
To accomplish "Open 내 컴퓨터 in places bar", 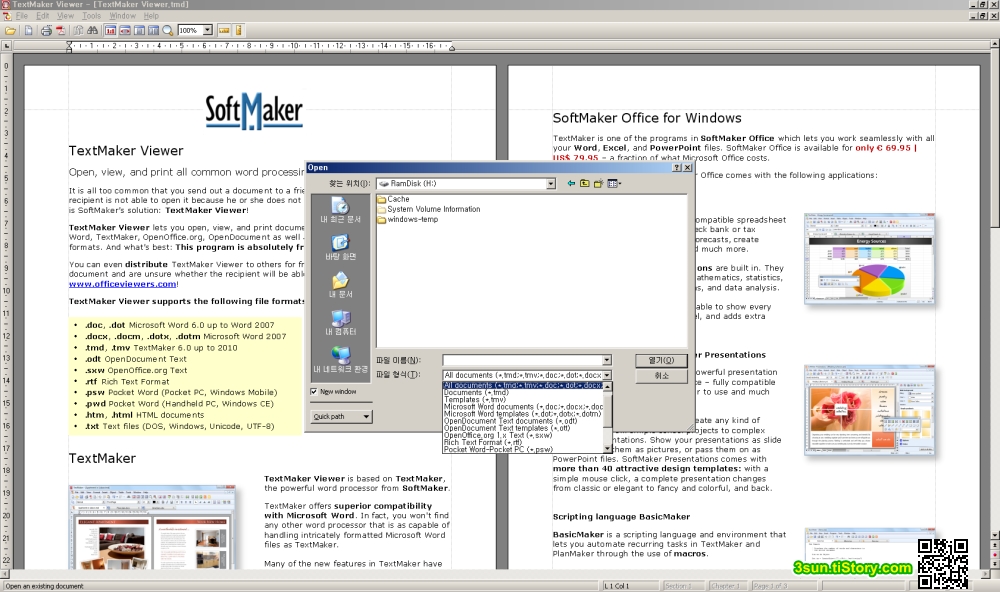I will pos(341,323).
